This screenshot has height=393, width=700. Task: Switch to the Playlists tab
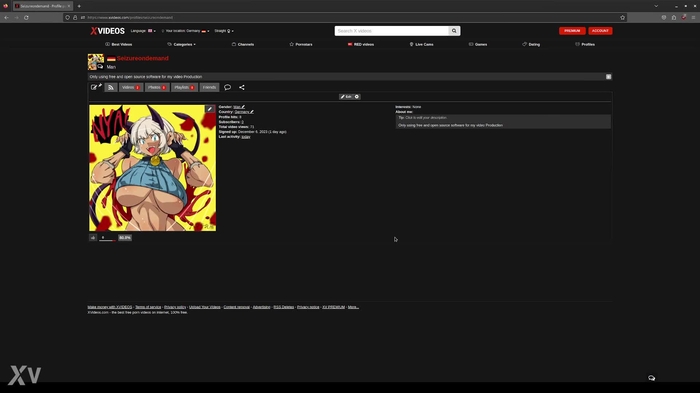184,88
